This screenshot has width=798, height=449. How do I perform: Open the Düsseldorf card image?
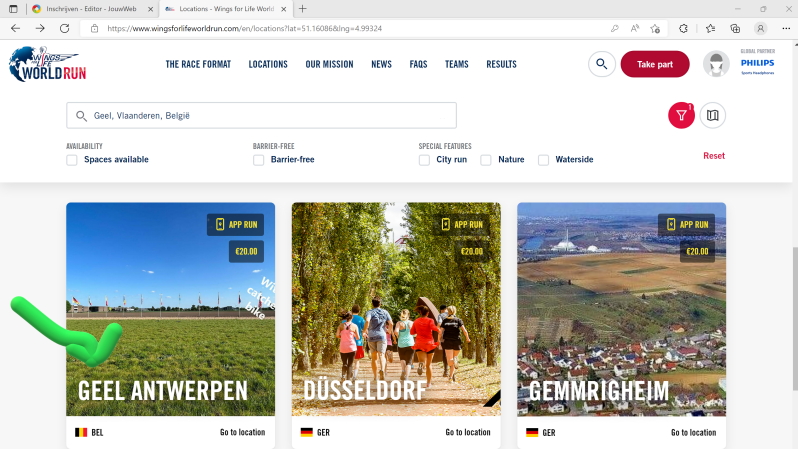396,309
